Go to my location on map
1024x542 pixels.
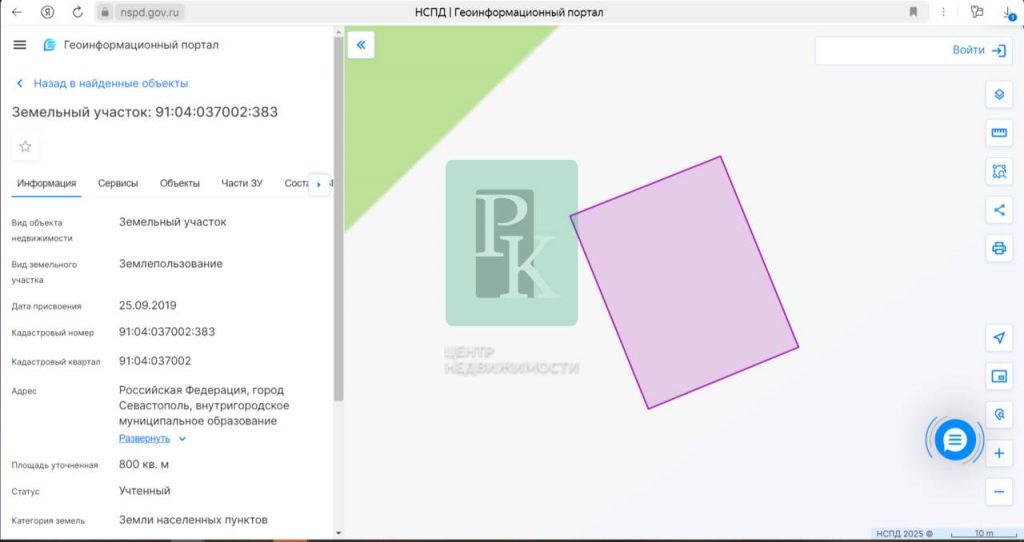(x=999, y=338)
